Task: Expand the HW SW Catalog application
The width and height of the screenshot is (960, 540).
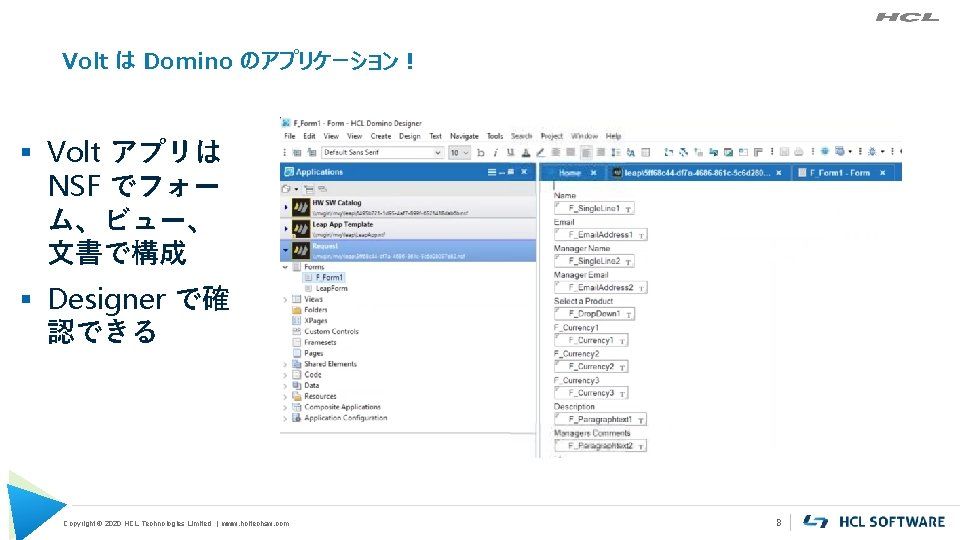Action: [x=286, y=208]
